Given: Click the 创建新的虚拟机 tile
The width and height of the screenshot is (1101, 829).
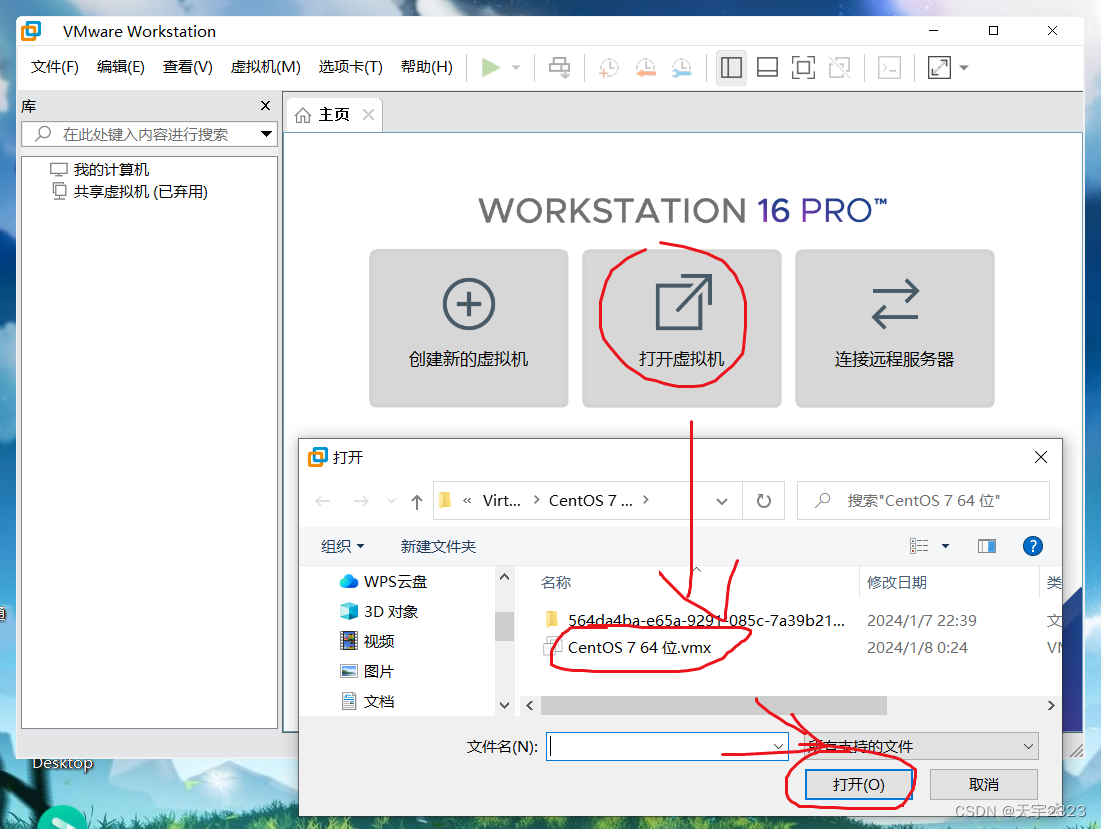Looking at the screenshot, I should pyautogui.click(x=468, y=328).
